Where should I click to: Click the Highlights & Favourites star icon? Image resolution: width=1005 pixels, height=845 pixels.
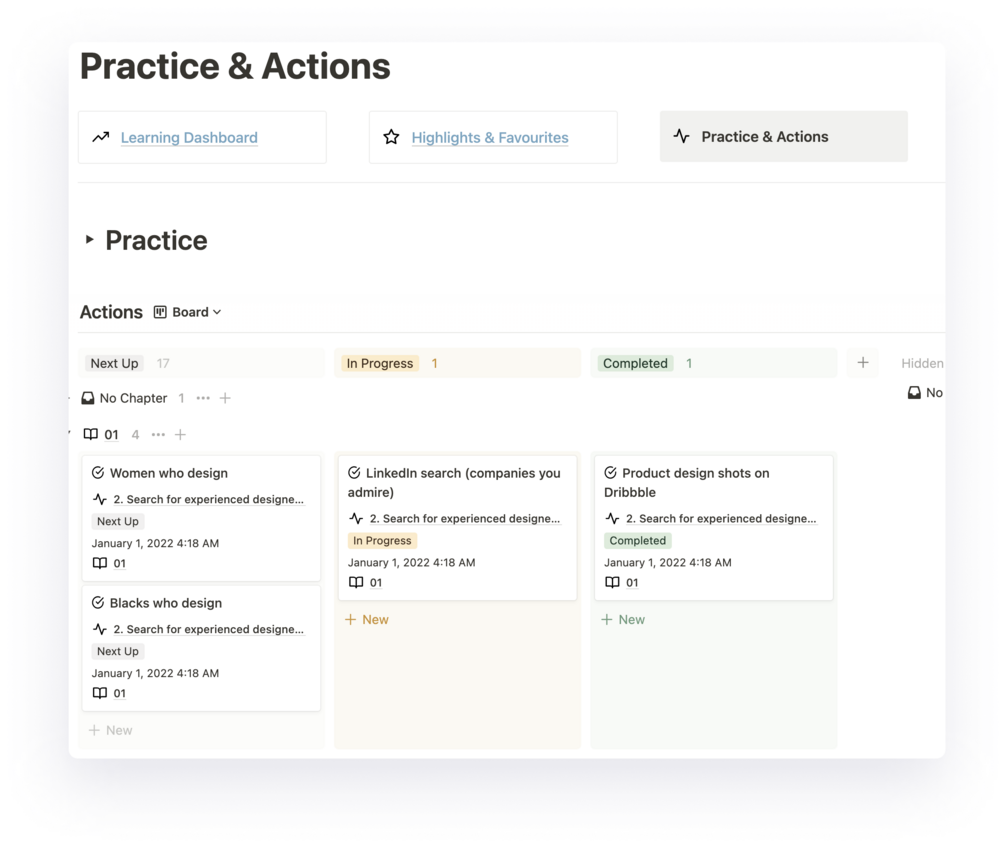(391, 137)
